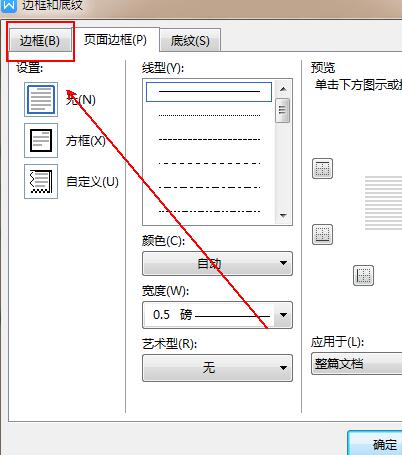
Task: Click the 确定 button
Action: pos(375,443)
